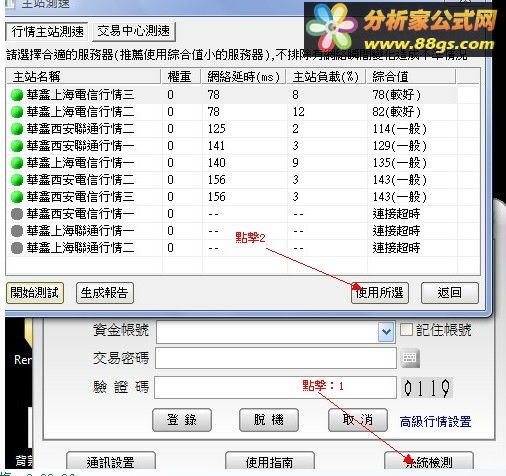Sort by 綜合值 column header
The width and height of the screenshot is (506, 476).
pyautogui.click(x=411, y=77)
